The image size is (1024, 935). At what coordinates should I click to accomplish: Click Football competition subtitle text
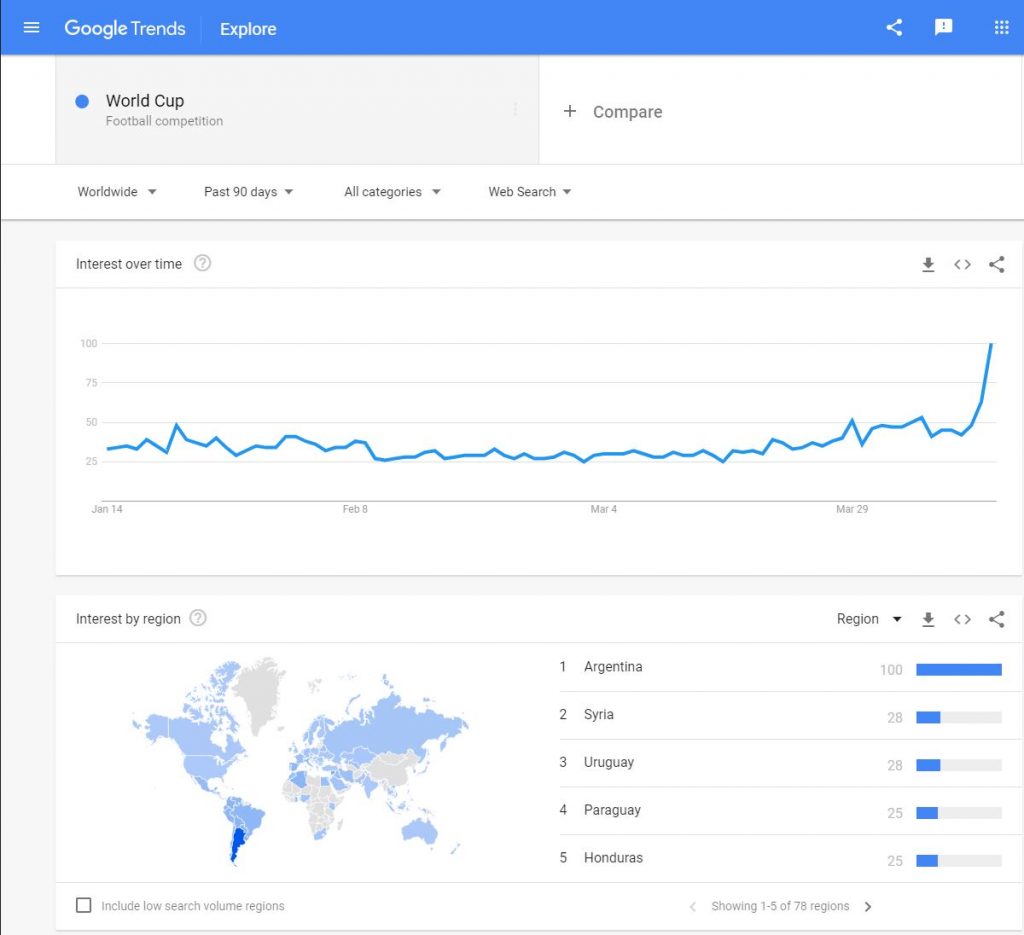[x=165, y=121]
